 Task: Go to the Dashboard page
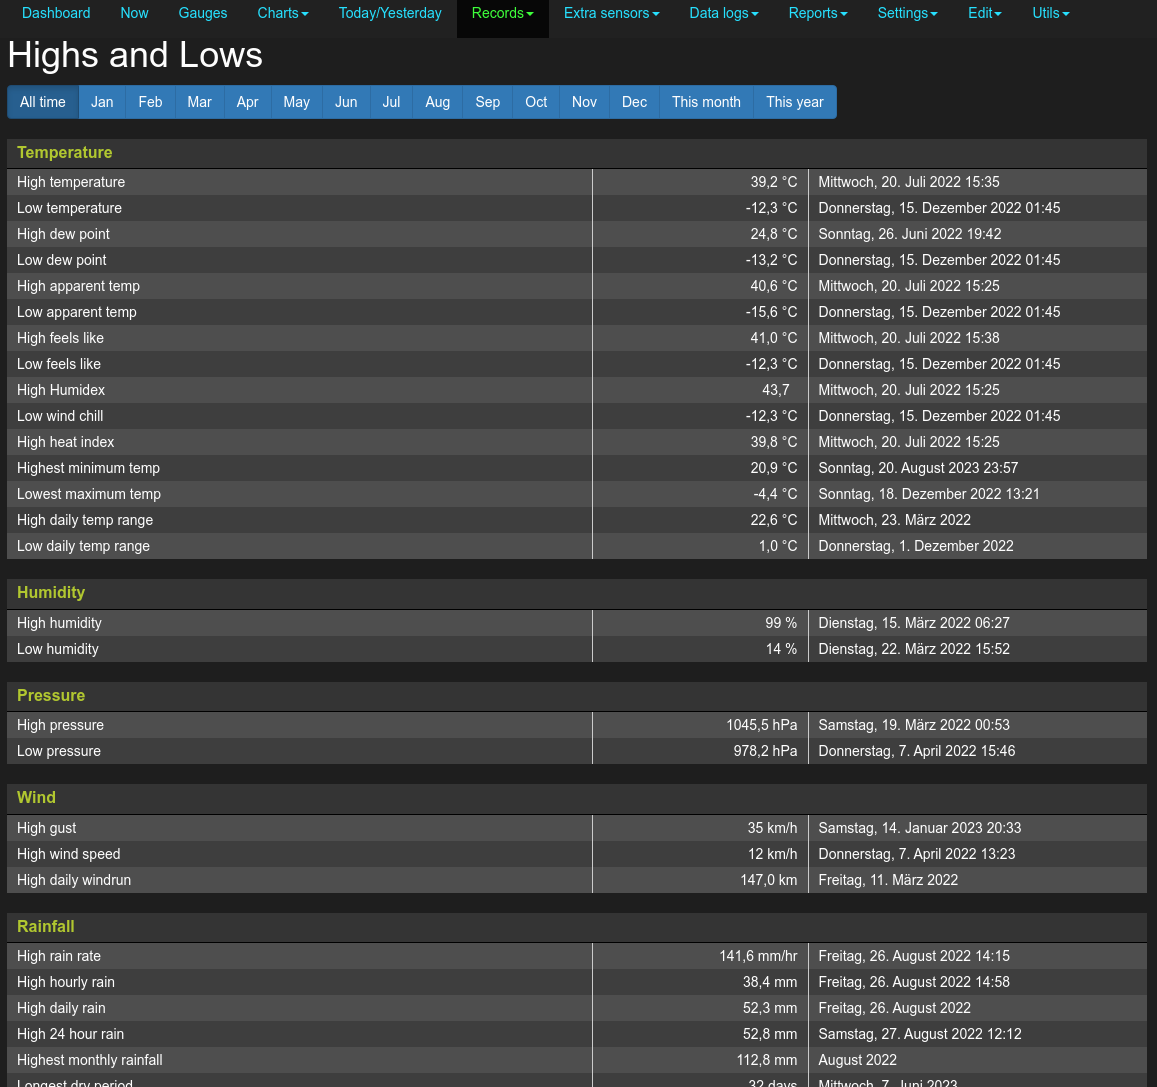(56, 13)
